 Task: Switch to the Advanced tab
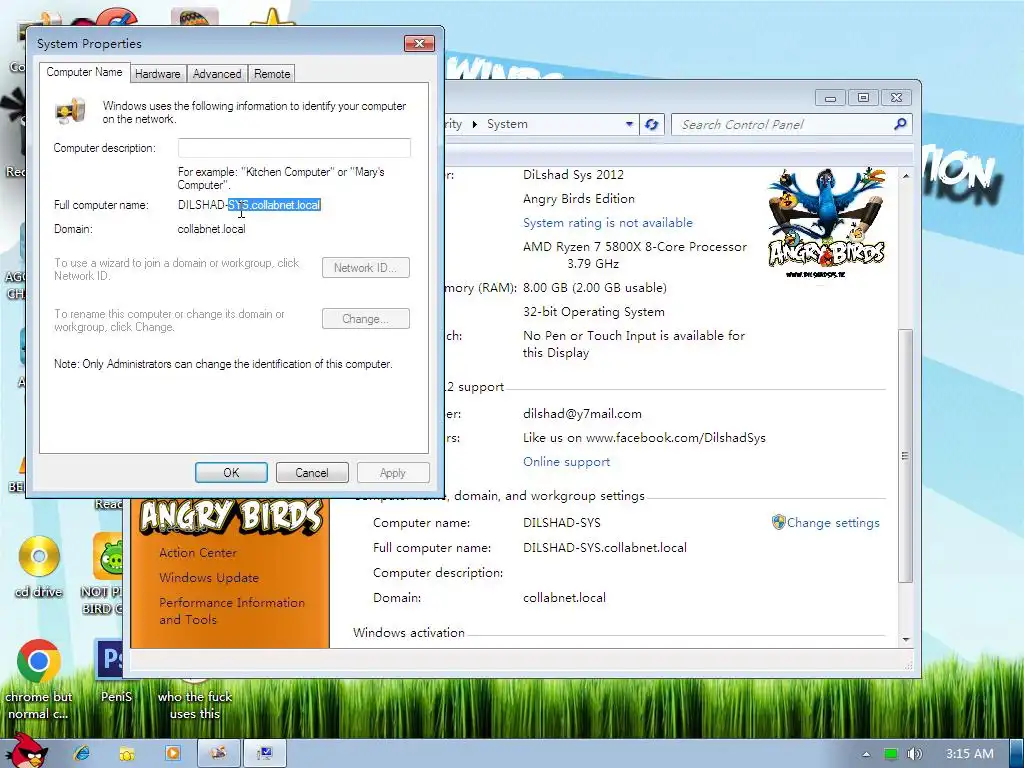[217, 74]
